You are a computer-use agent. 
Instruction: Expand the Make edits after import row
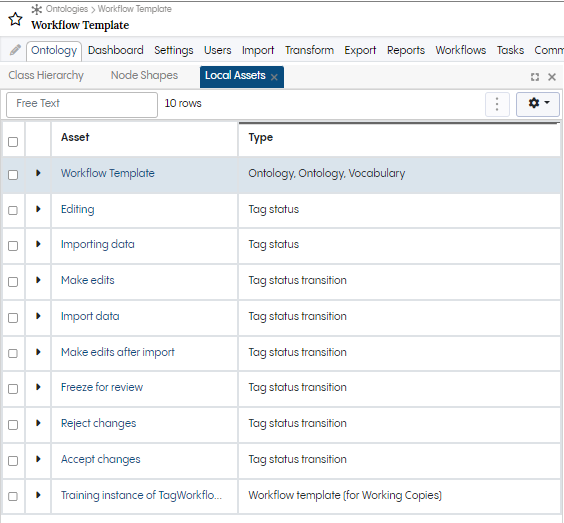[x=38, y=352]
